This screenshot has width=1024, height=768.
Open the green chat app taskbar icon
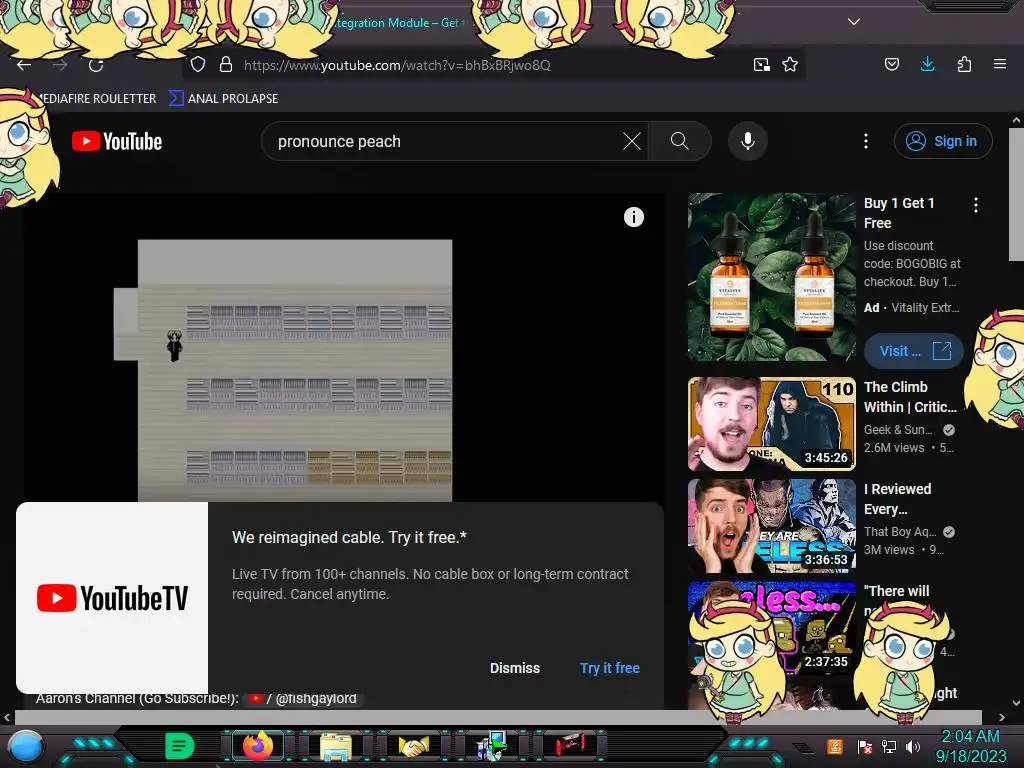tap(179, 746)
